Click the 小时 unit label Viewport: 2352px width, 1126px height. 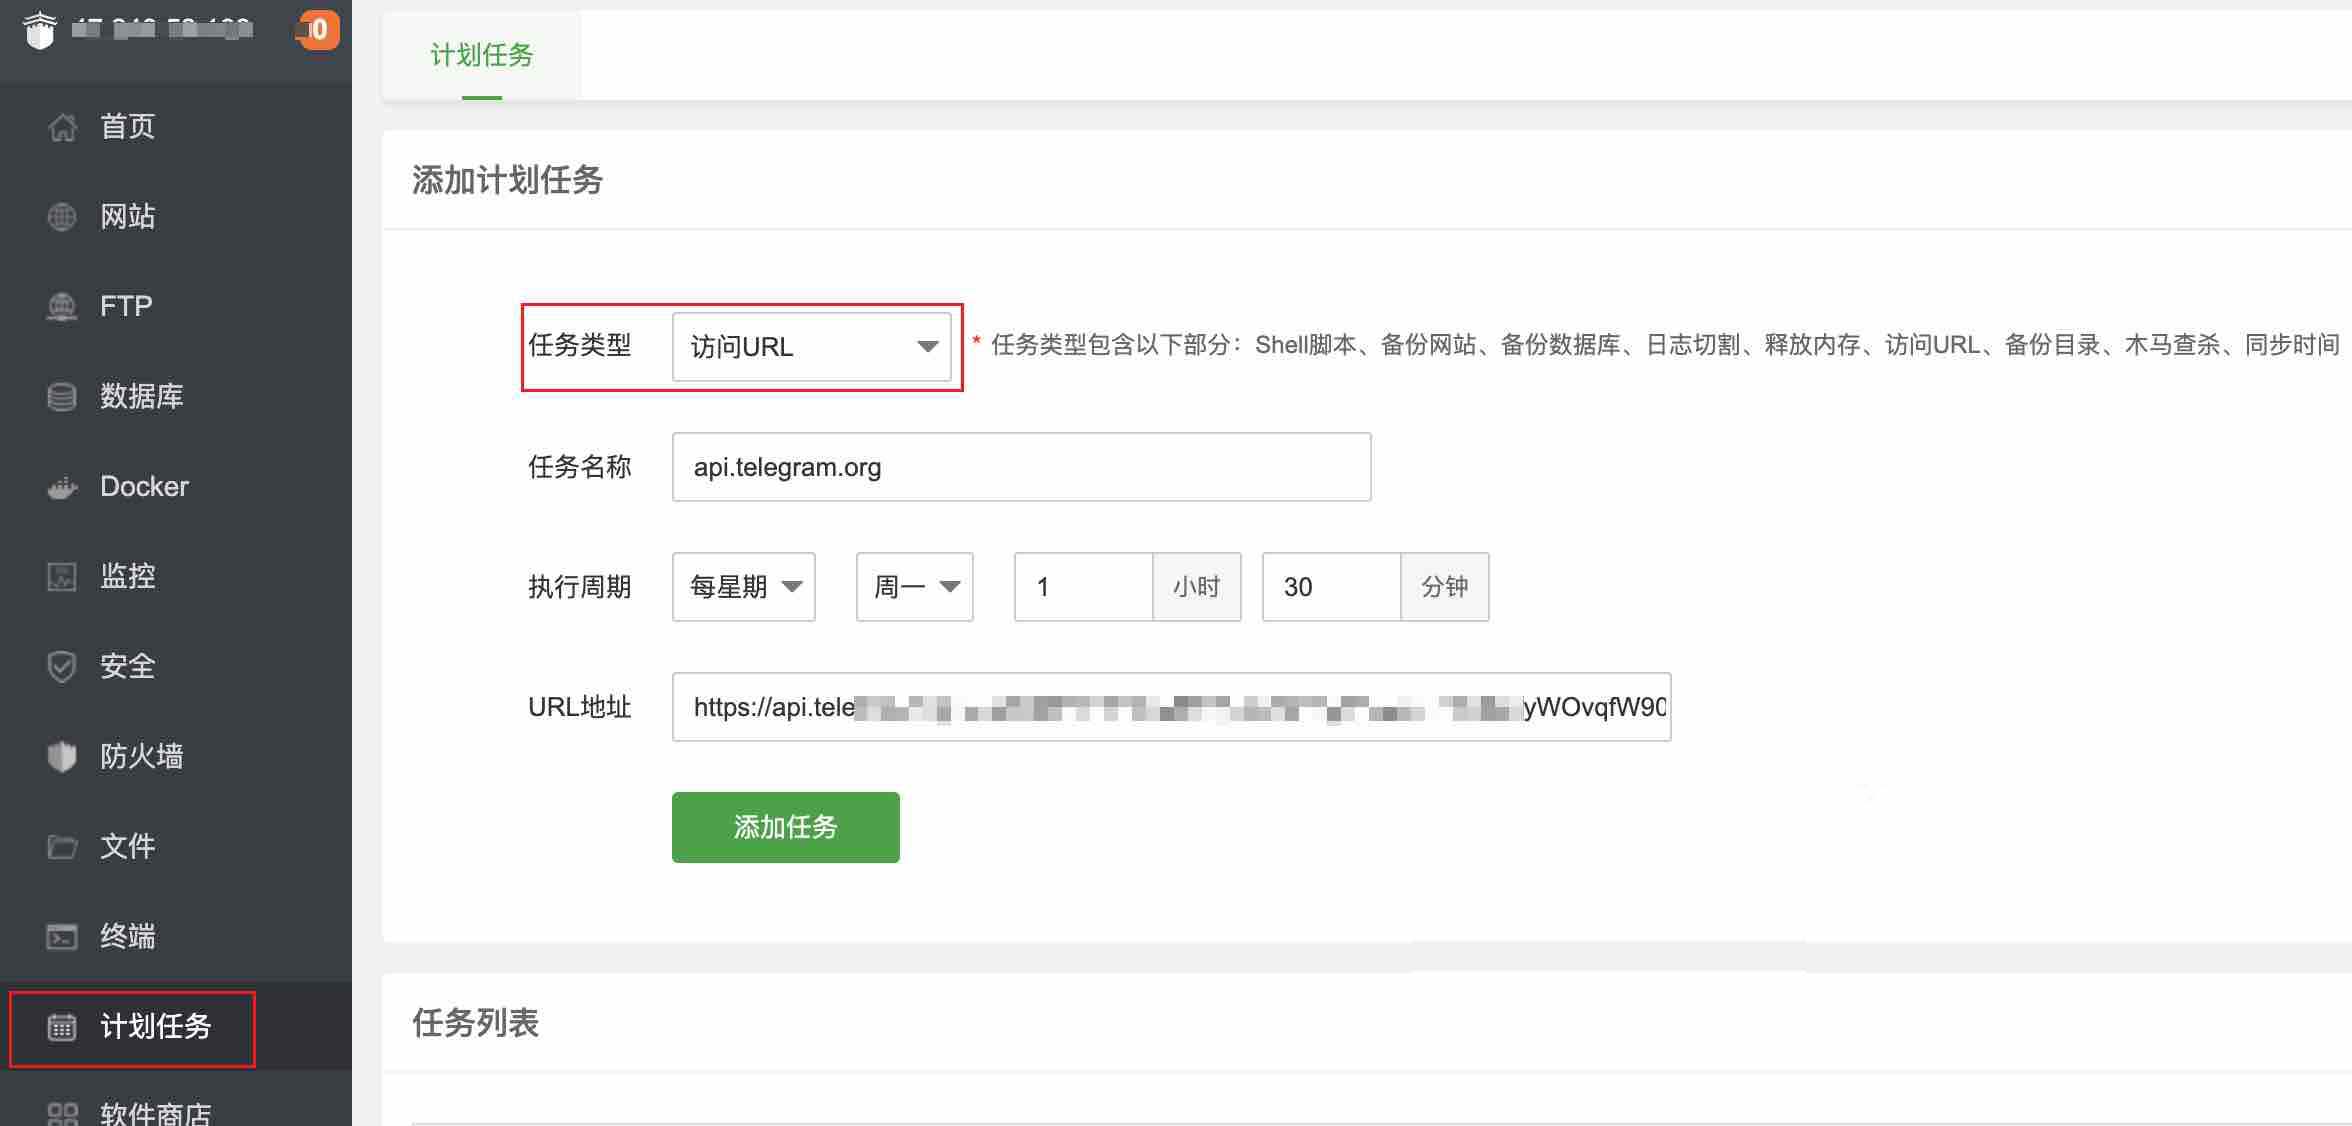coord(1197,587)
